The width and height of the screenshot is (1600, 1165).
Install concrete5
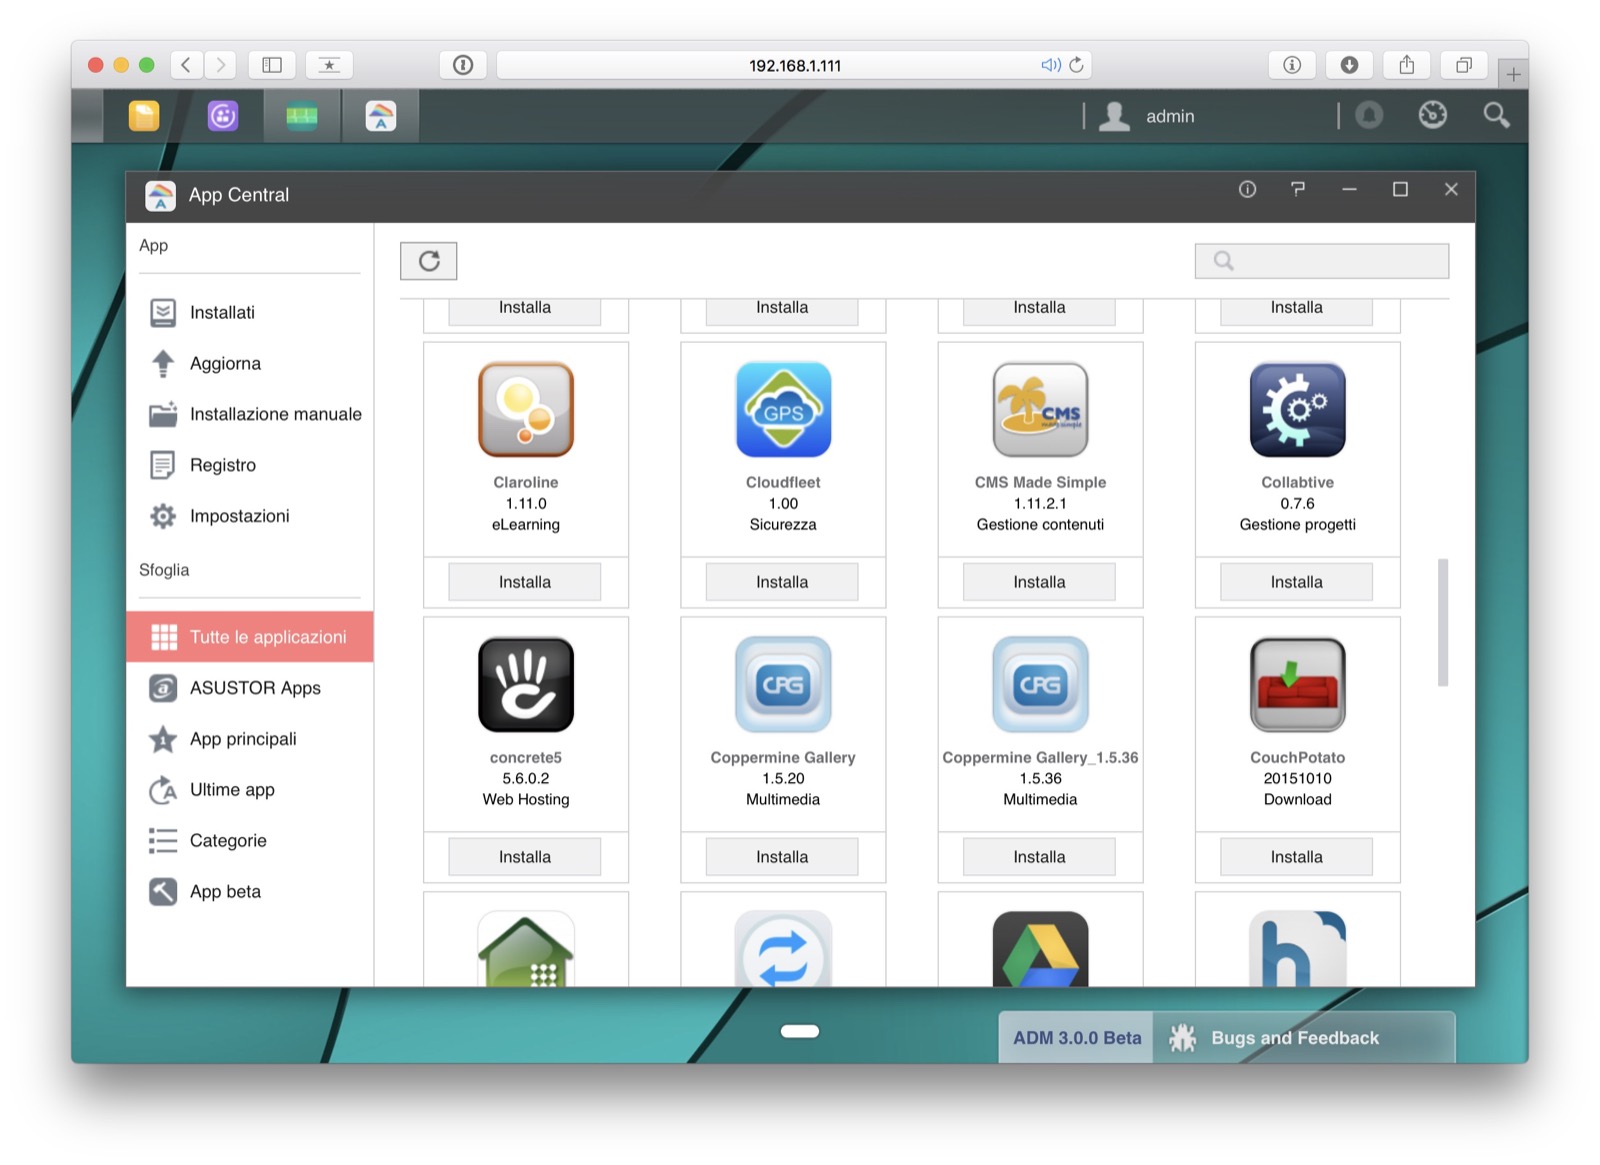pyautogui.click(x=525, y=857)
